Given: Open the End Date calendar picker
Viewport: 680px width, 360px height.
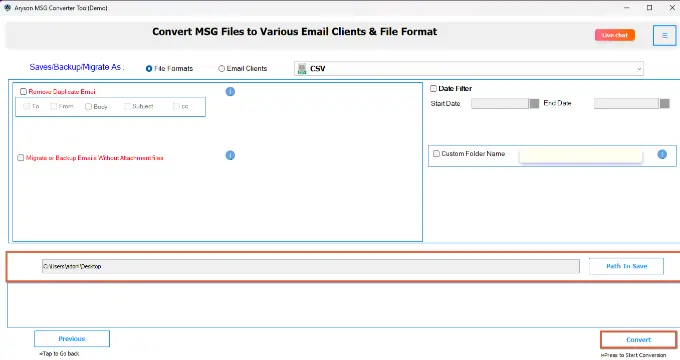Looking at the screenshot, I should (x=664, y=103).
